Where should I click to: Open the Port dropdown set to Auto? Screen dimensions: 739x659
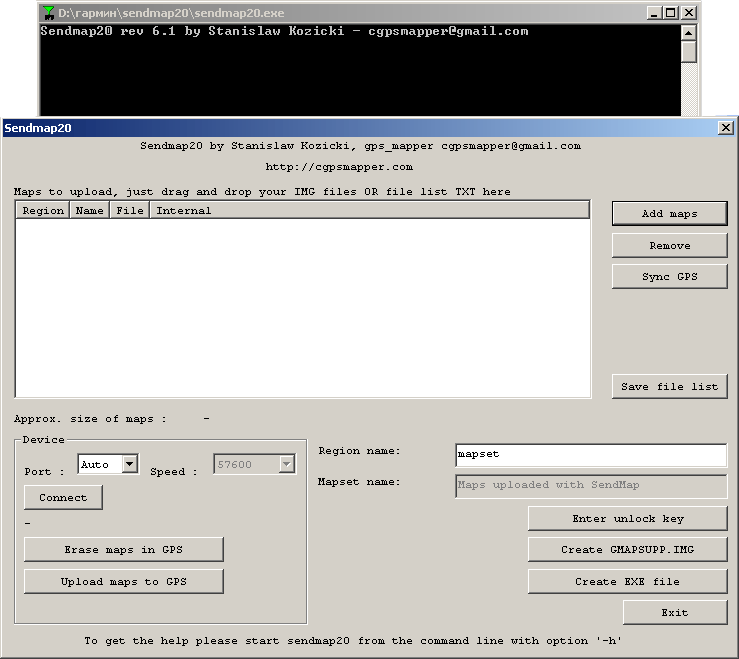click(x=129, y=464)
